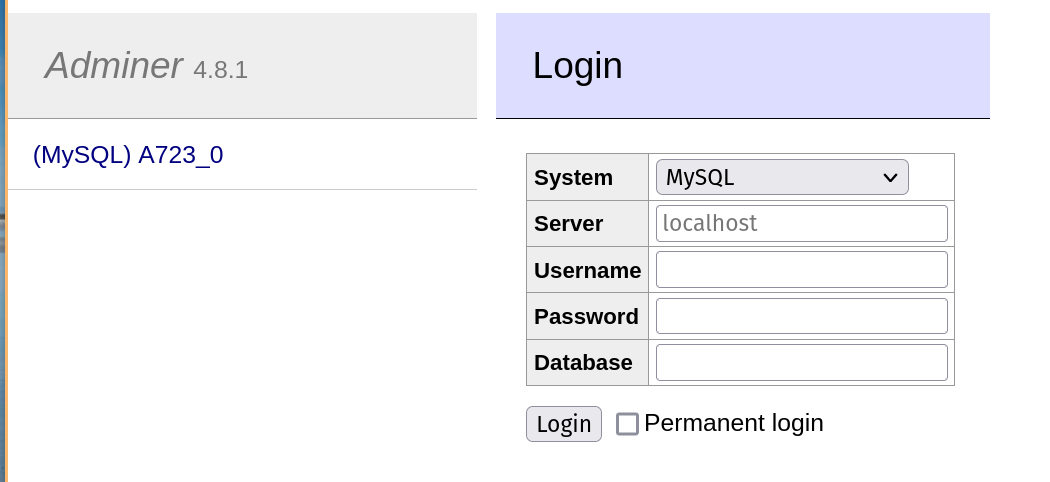Viewport: 1050px width, 482px height.
Task: Click the Adminer logo heading
Action: [x=113, y=66]
